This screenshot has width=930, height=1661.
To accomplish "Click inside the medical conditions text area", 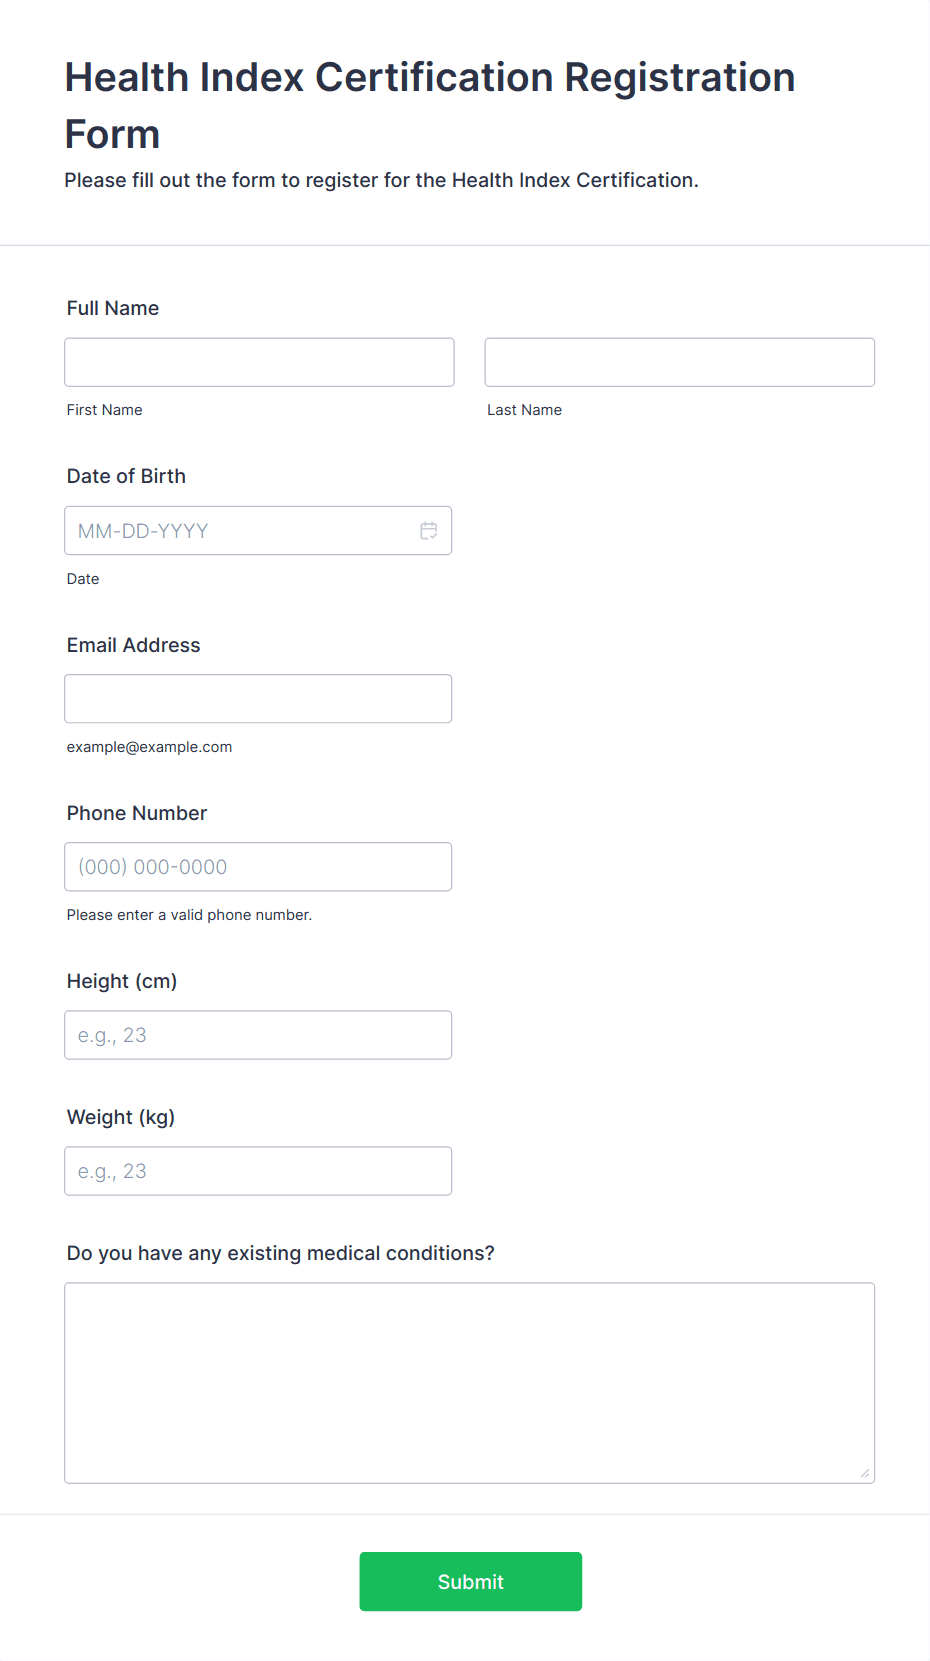I will 469,1382.
